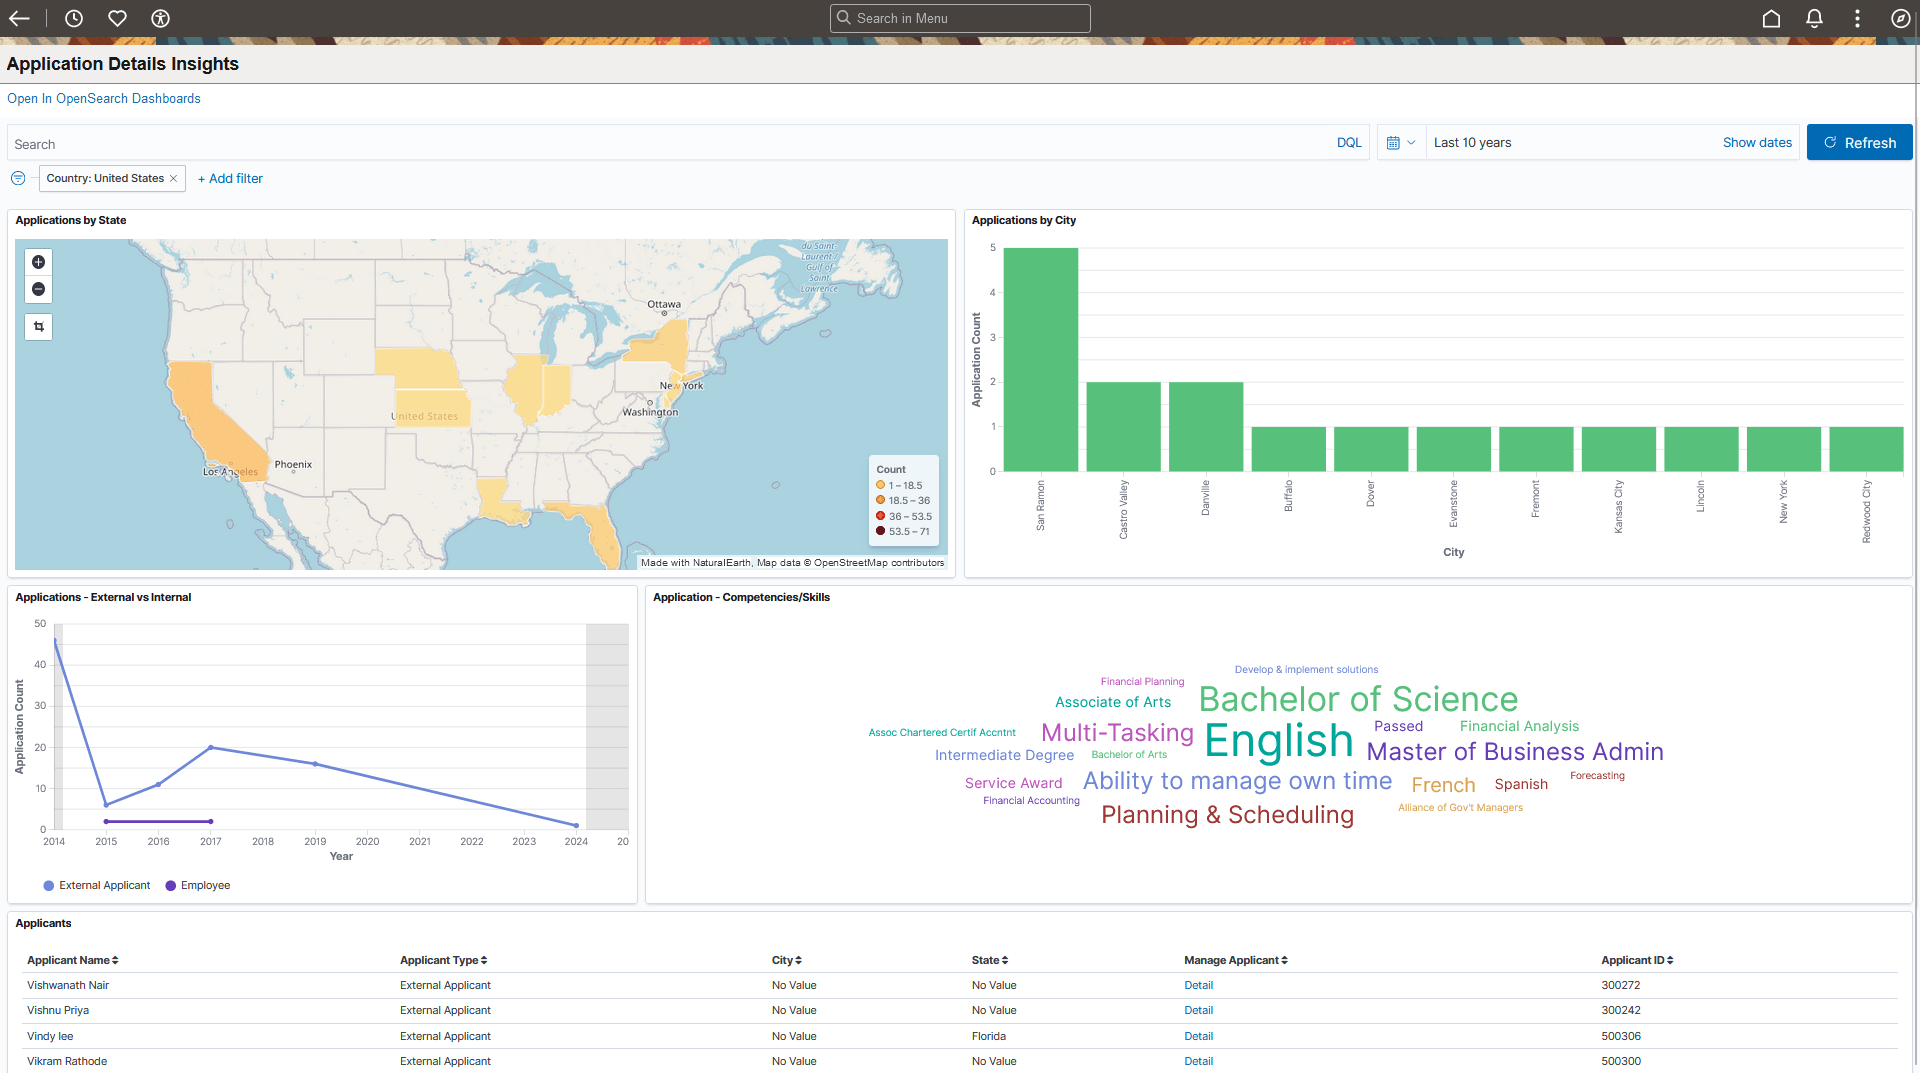The height and width of the screenshot is (1080, 1920).
Task: Zoom in on the state map
Action: point(38,262)
